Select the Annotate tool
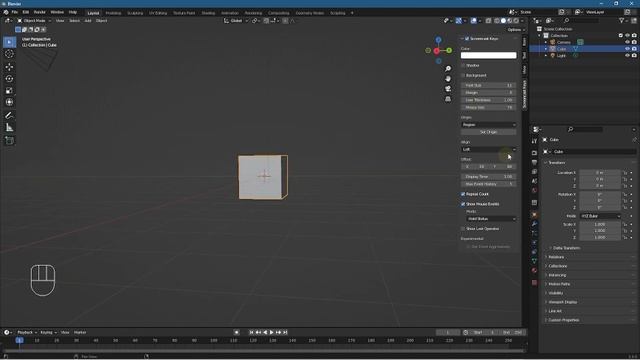 coord(9,116)
